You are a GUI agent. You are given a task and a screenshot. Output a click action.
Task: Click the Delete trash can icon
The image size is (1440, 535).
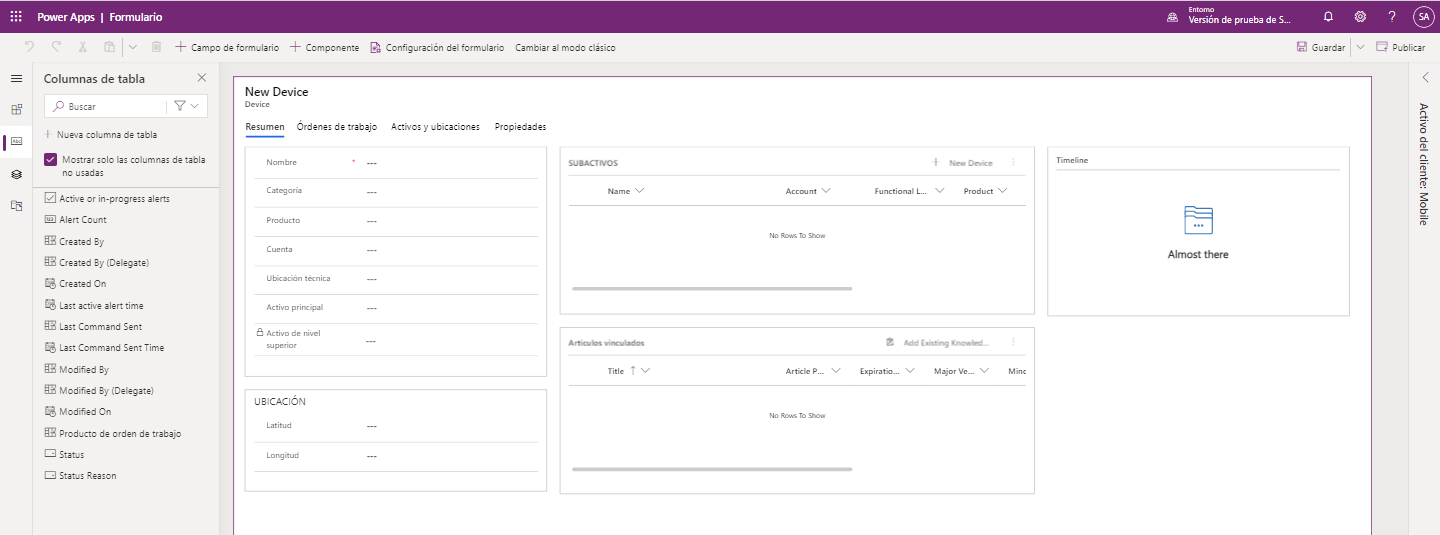pyautogui.click(x=156, y=47)
